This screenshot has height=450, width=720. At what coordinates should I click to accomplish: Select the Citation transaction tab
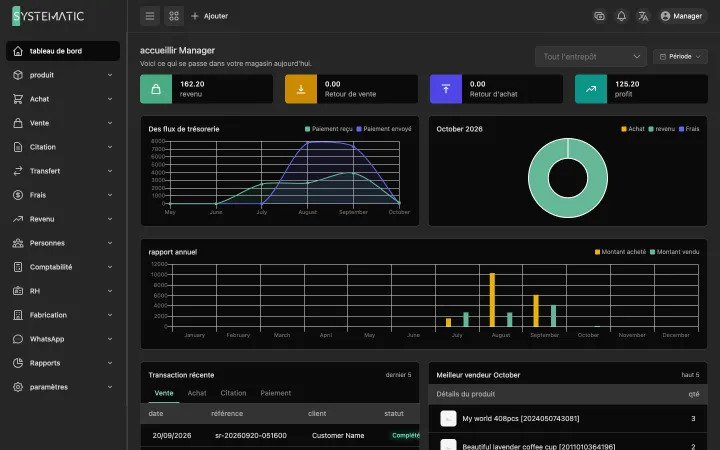tap(233, 393)
